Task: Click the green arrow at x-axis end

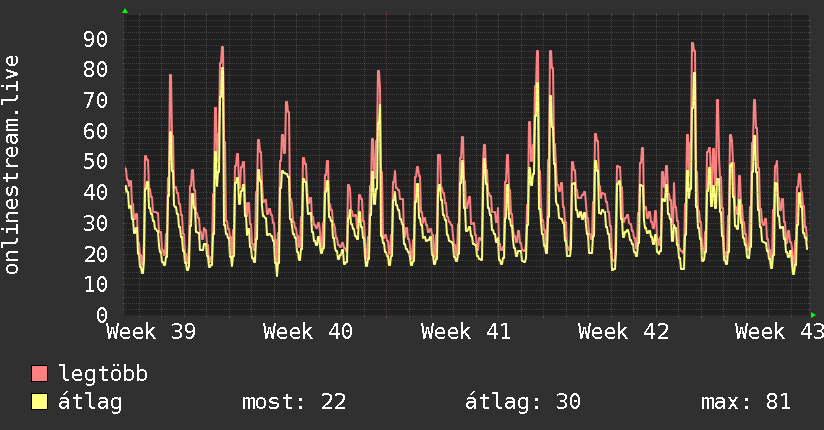Action: (813, 315)
